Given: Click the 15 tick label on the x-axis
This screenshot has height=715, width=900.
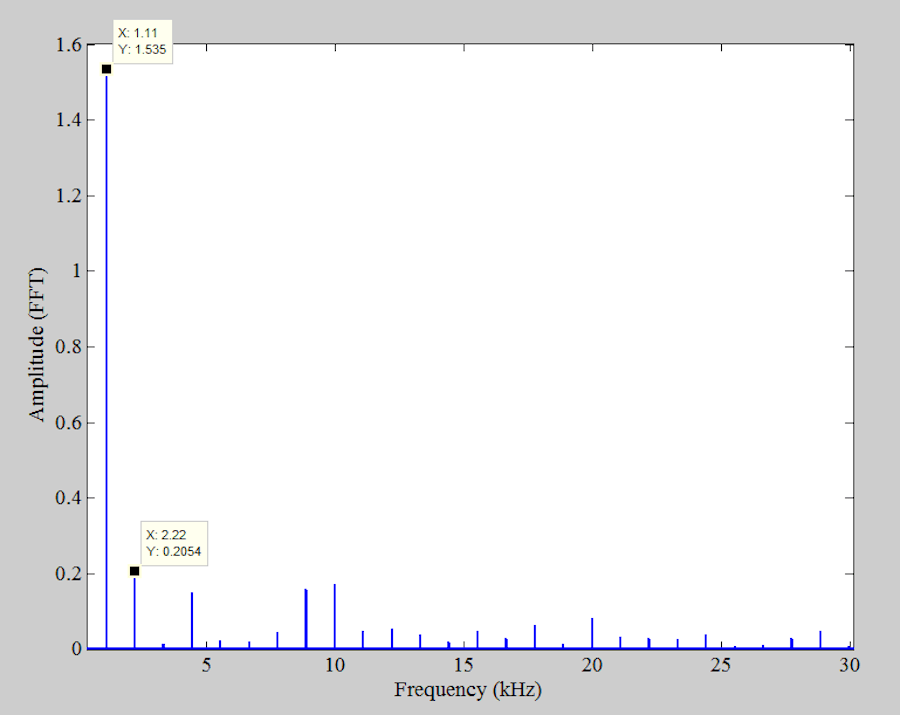Looking at the screenshot, I should coord(463,665).
